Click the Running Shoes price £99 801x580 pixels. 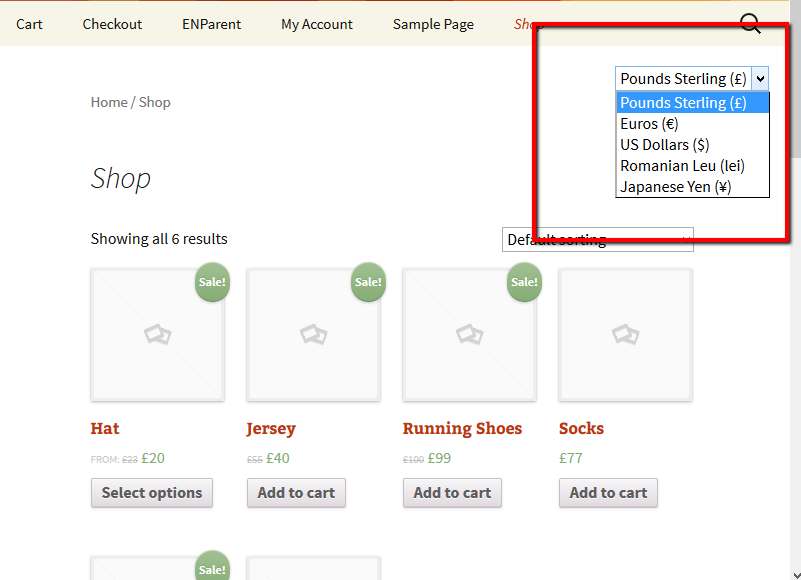click(439, 458)
